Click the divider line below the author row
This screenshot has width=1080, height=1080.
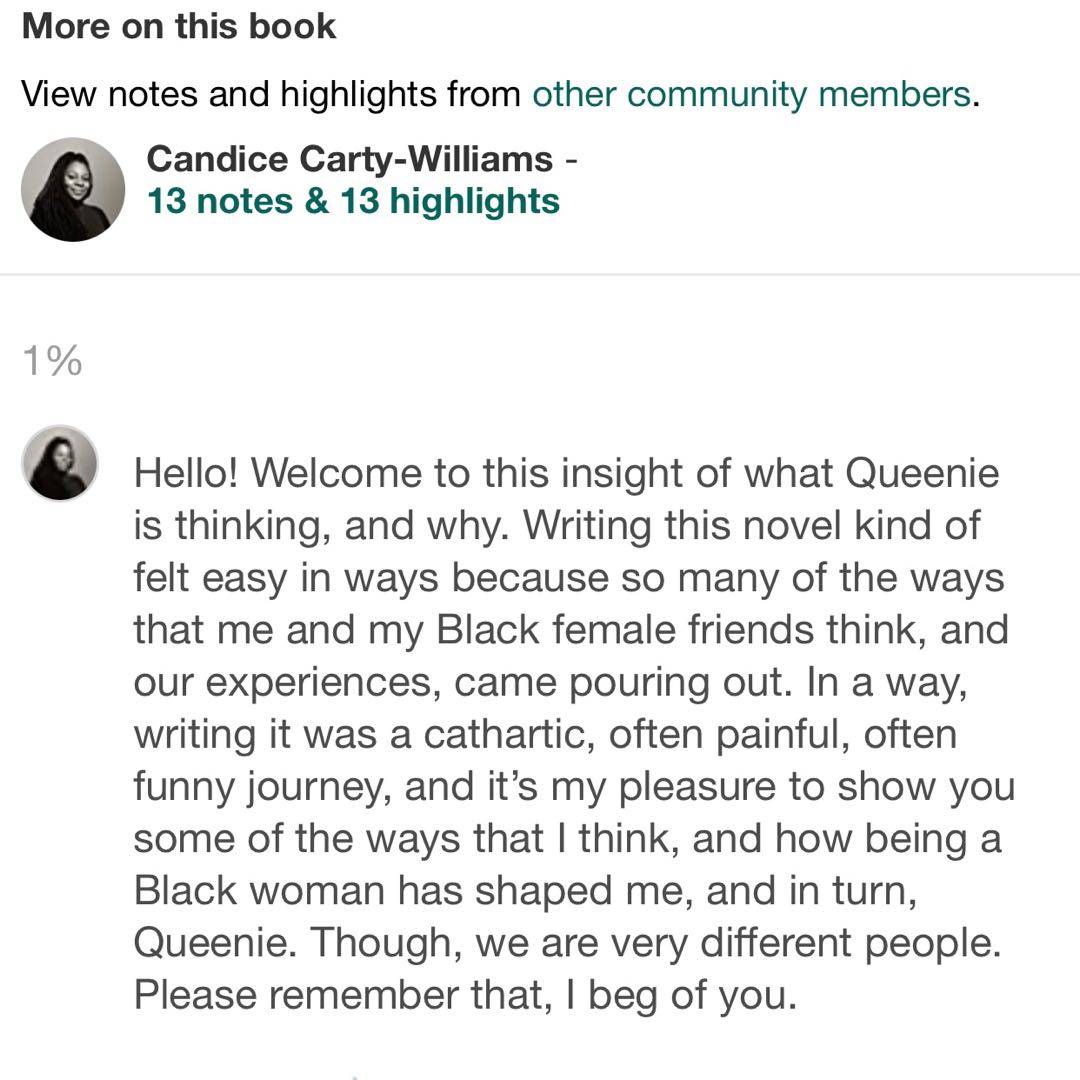540,274
